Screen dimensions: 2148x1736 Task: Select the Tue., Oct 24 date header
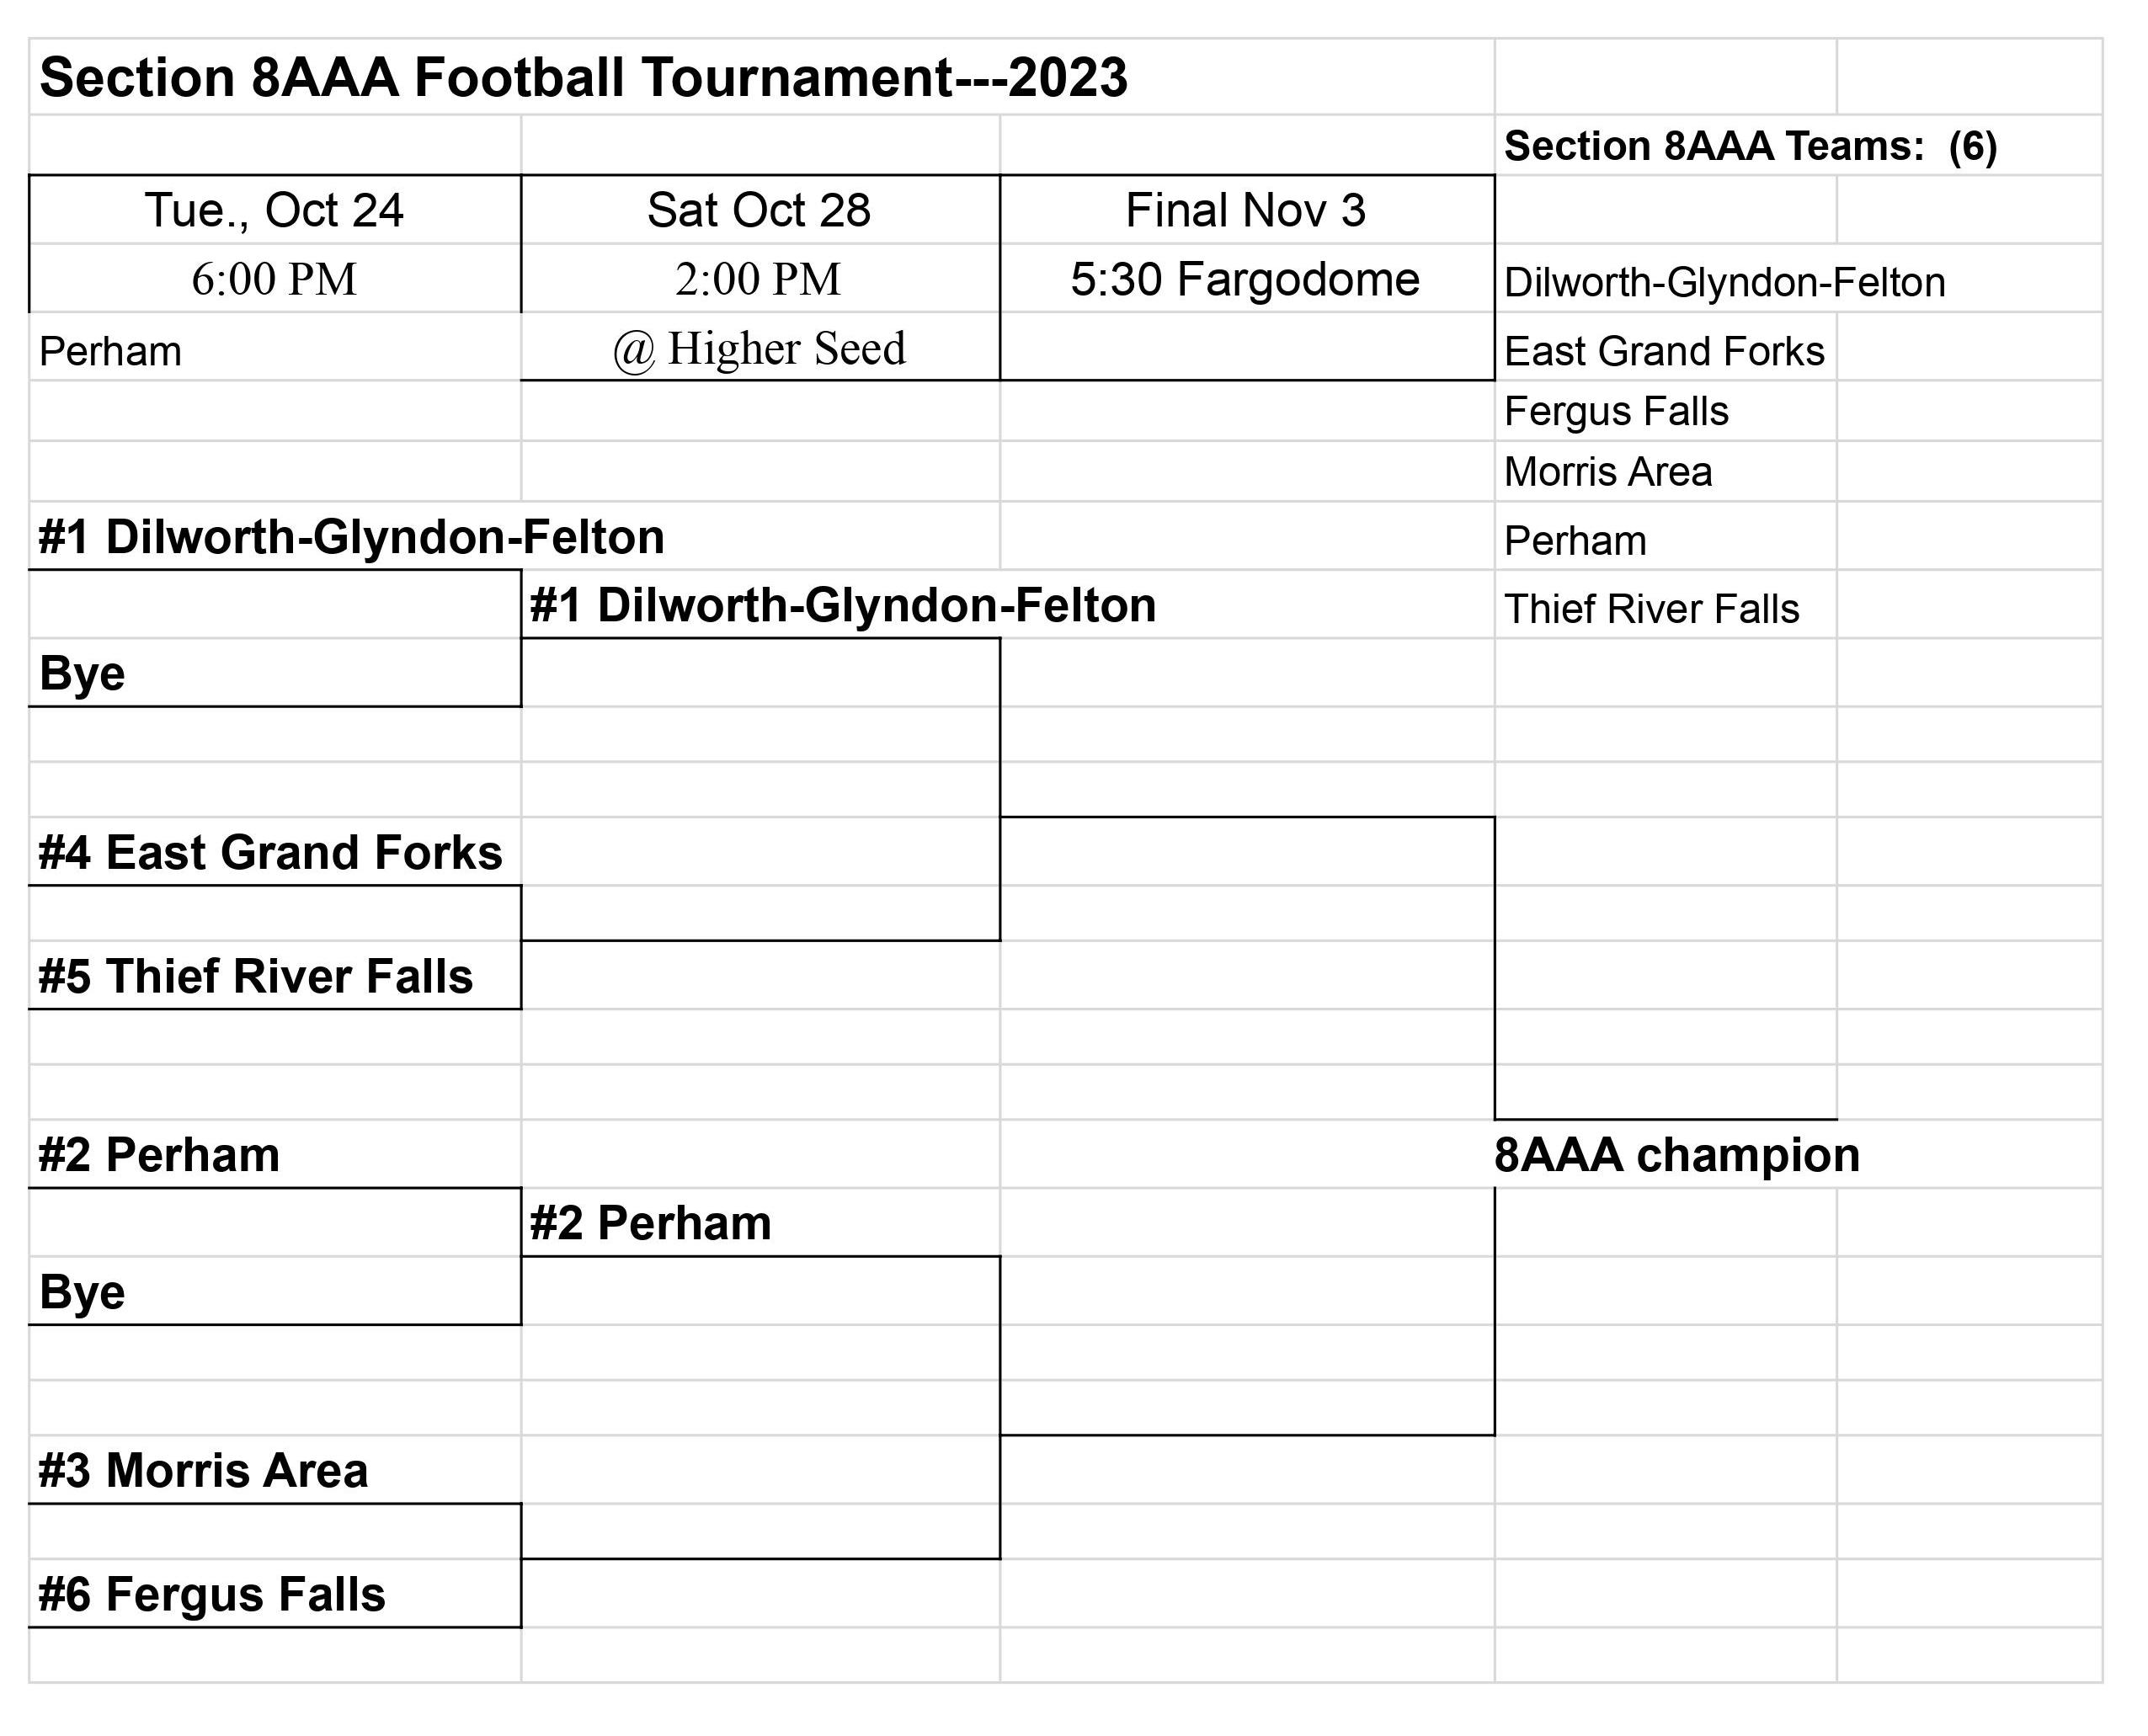click(275, 210)
